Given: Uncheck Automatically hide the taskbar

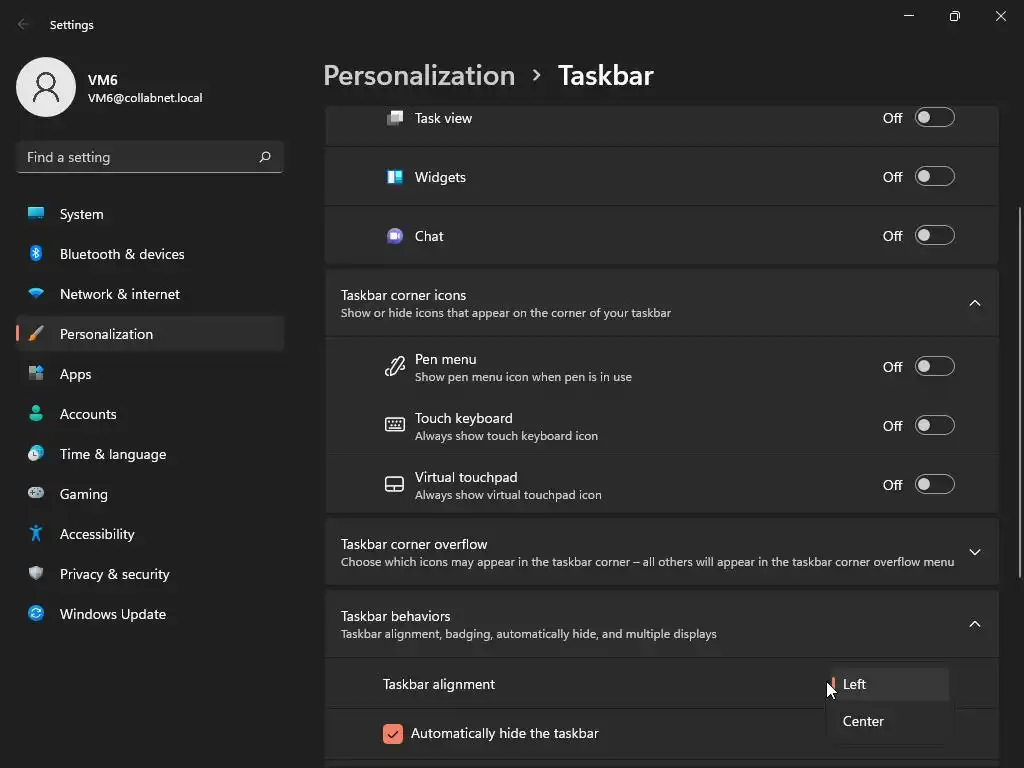Looking at the screenshot, I should click(x=393, y=733).
